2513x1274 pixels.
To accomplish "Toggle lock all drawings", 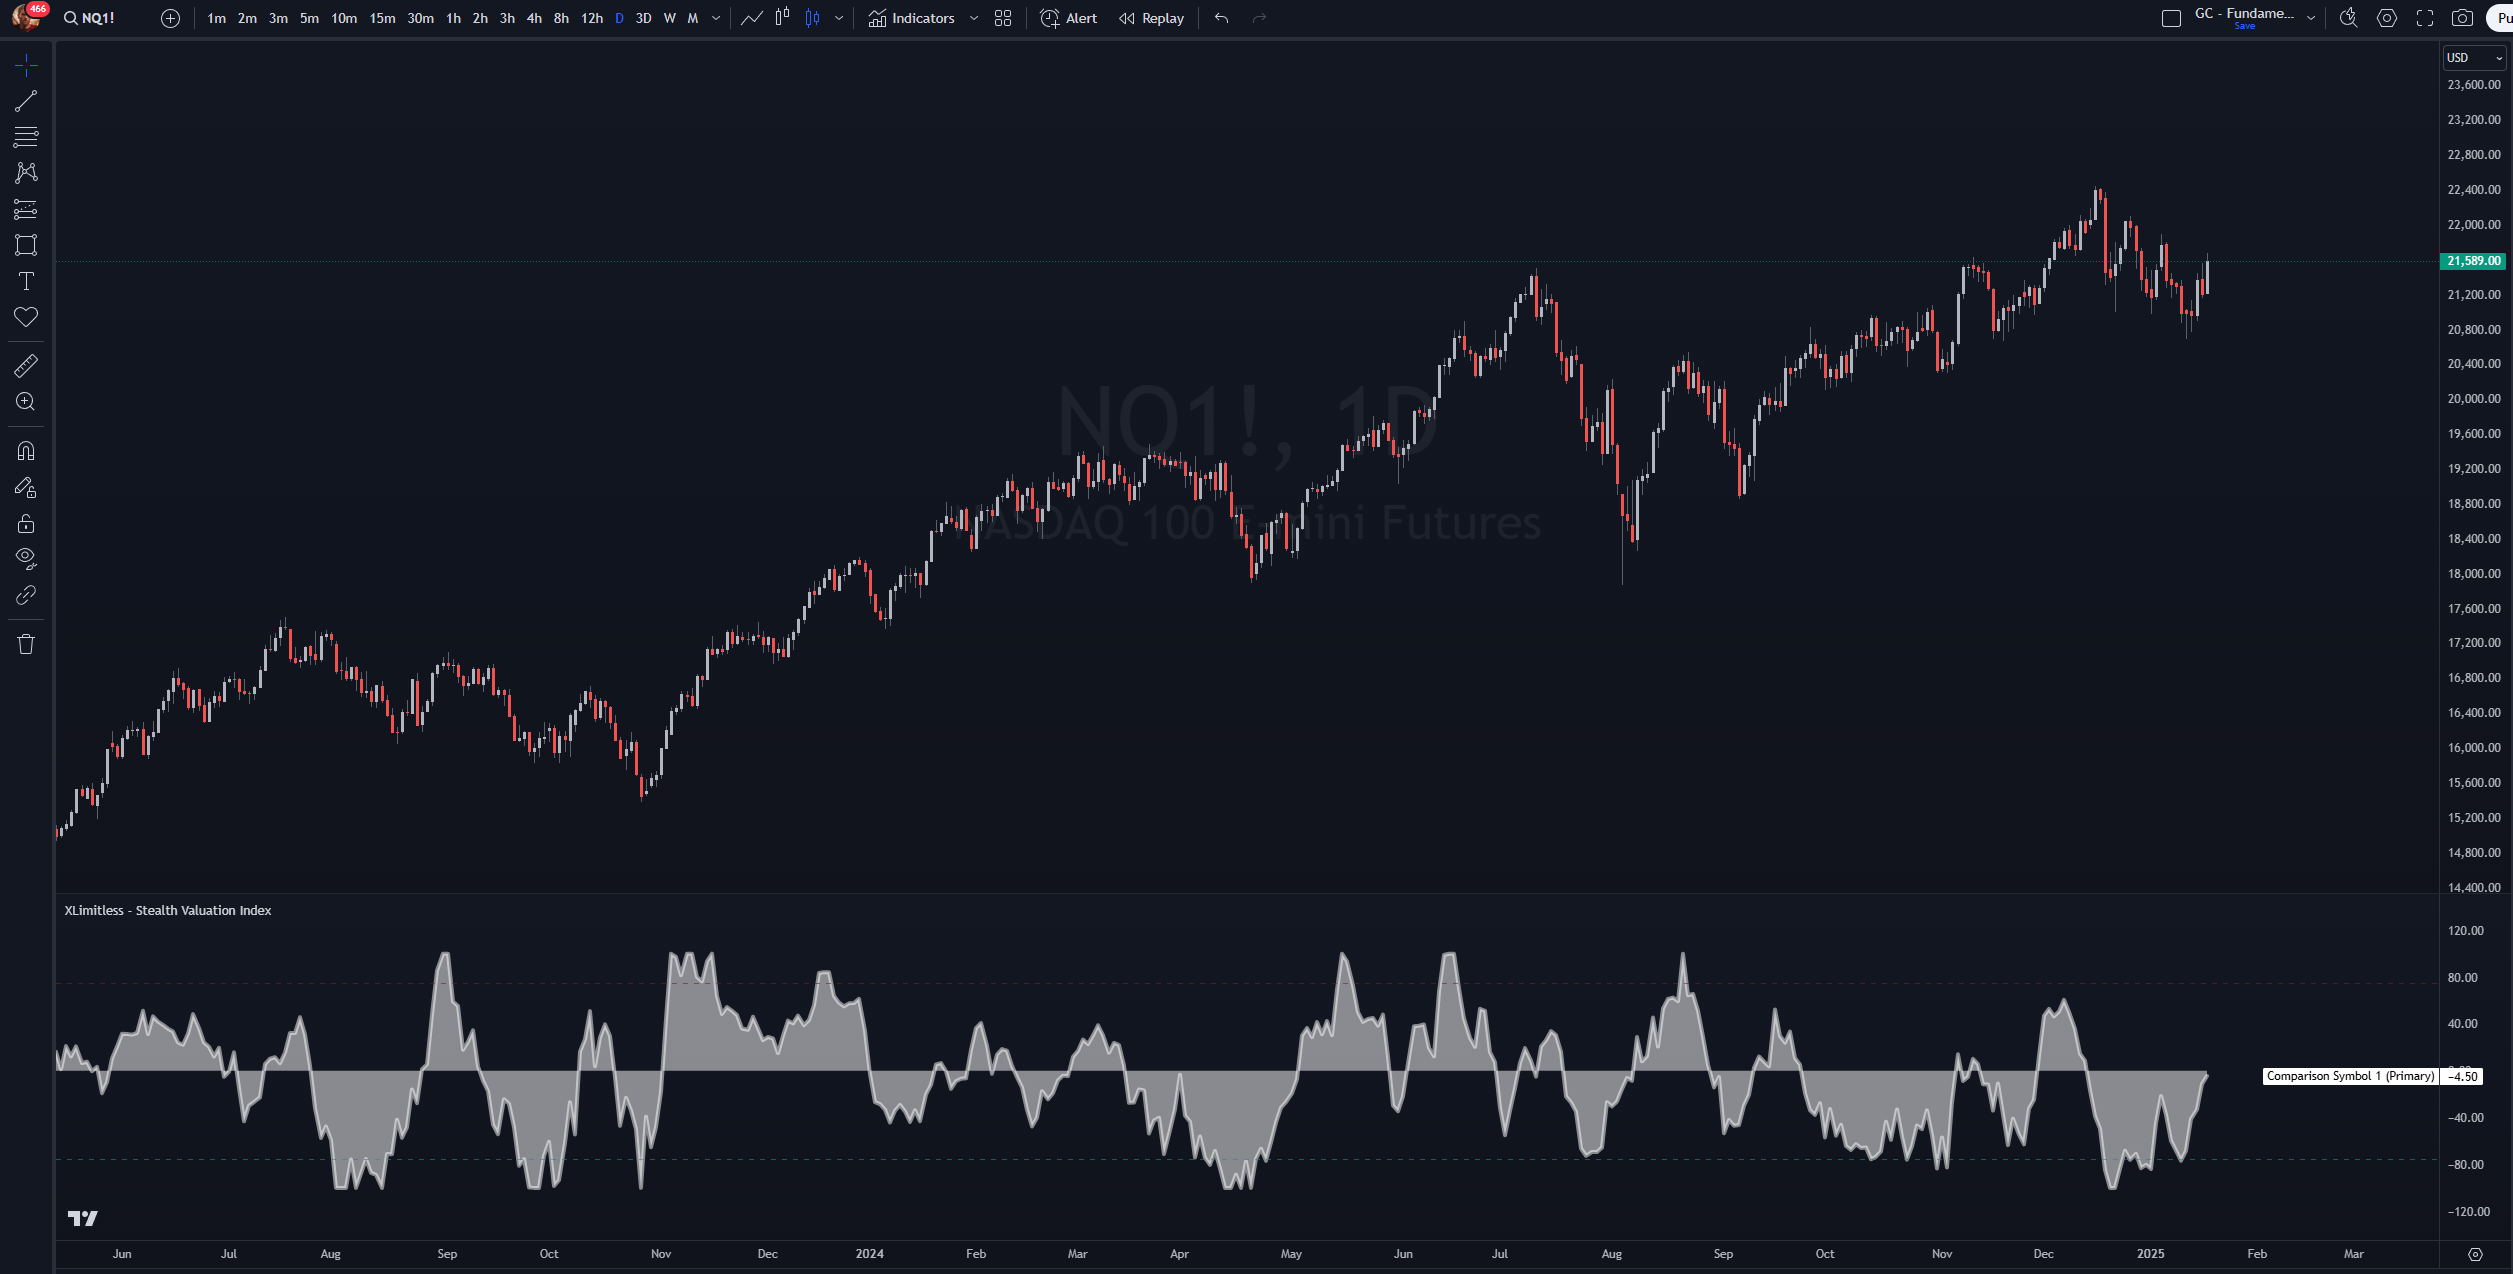I will click(x=26, y=524).
